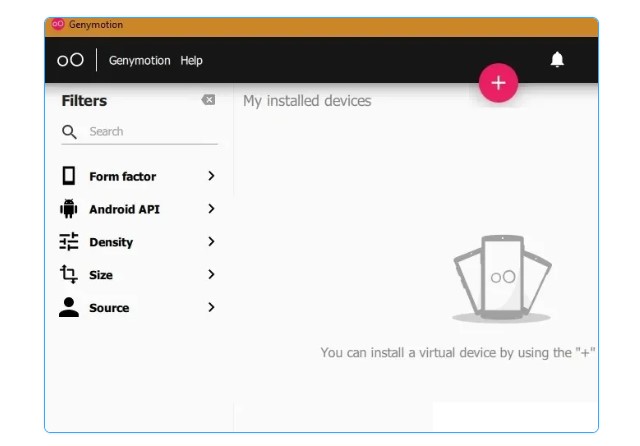Select the Android API filter label
This screenshot has width=640, height=446.
click(x=124, y=209)
